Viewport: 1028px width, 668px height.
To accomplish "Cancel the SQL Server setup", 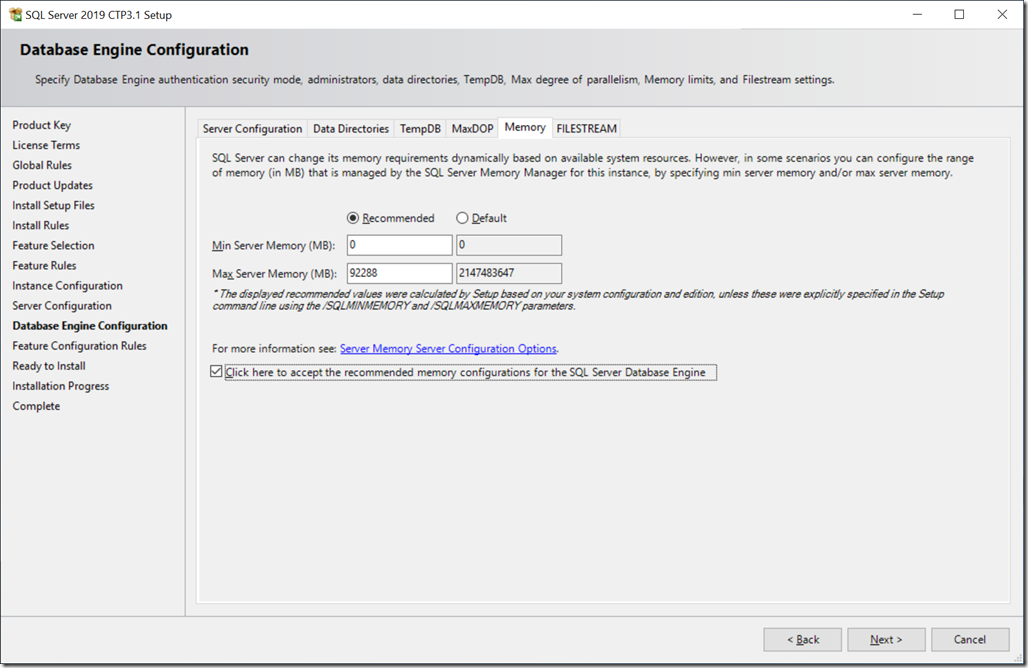I will coord(970,639).
